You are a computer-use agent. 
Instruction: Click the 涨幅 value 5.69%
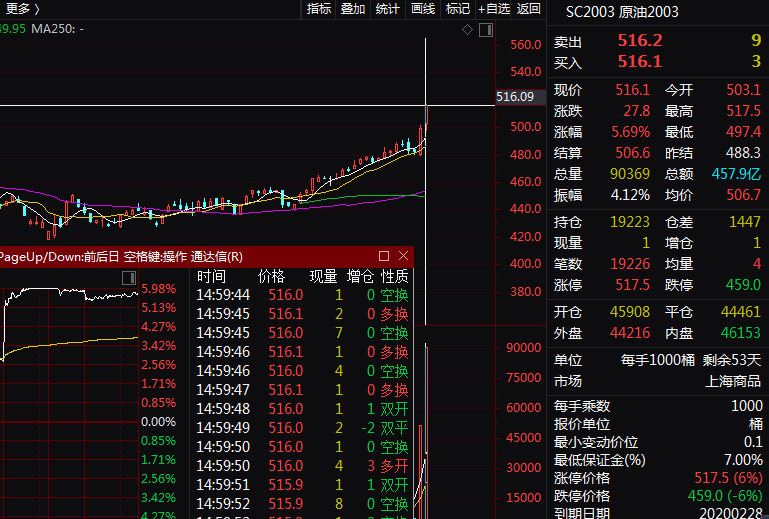[x=631, y=132]
